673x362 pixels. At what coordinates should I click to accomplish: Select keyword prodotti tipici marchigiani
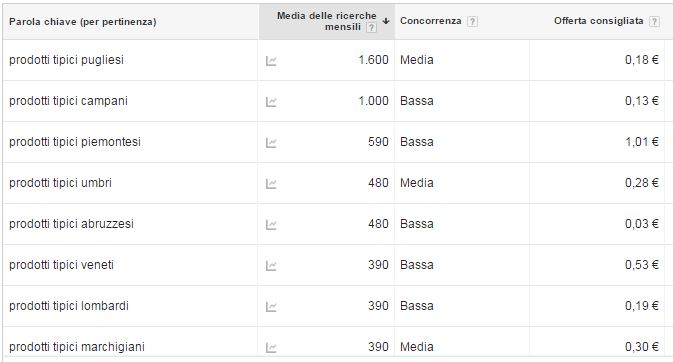(77, 347)
